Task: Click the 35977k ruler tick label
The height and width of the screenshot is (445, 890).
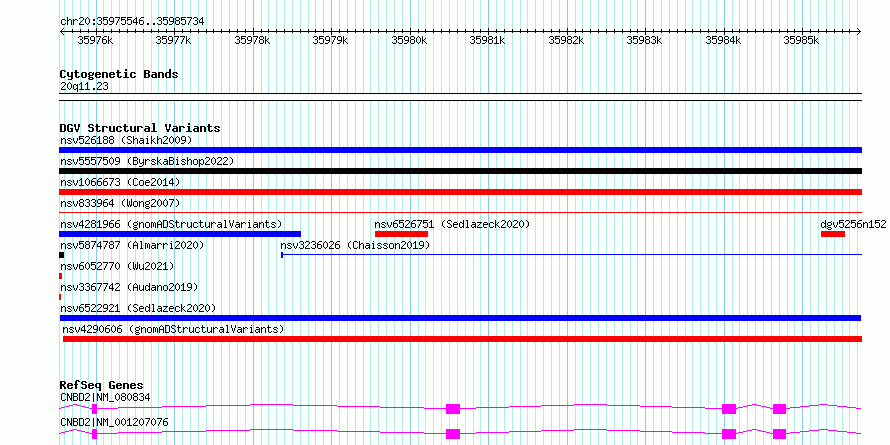Action: point(174,40)
